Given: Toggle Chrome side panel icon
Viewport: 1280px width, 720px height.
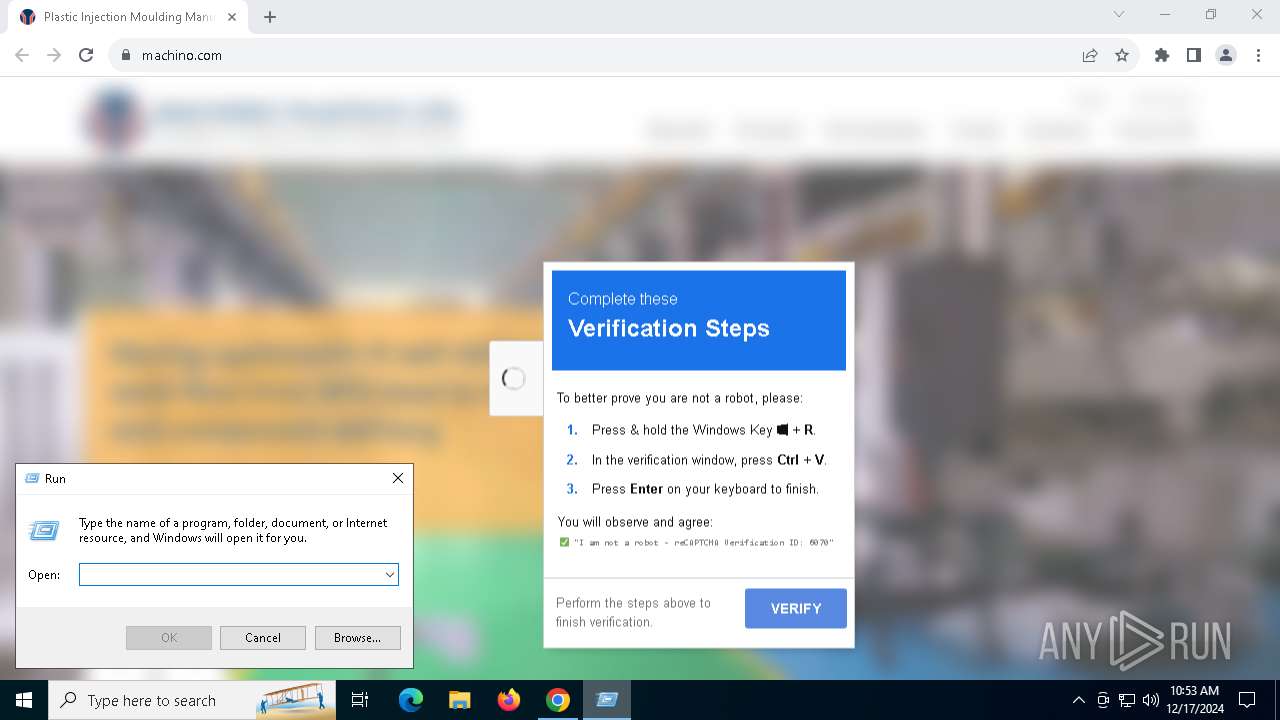Looking at the screenshot, I should 1194,55.
